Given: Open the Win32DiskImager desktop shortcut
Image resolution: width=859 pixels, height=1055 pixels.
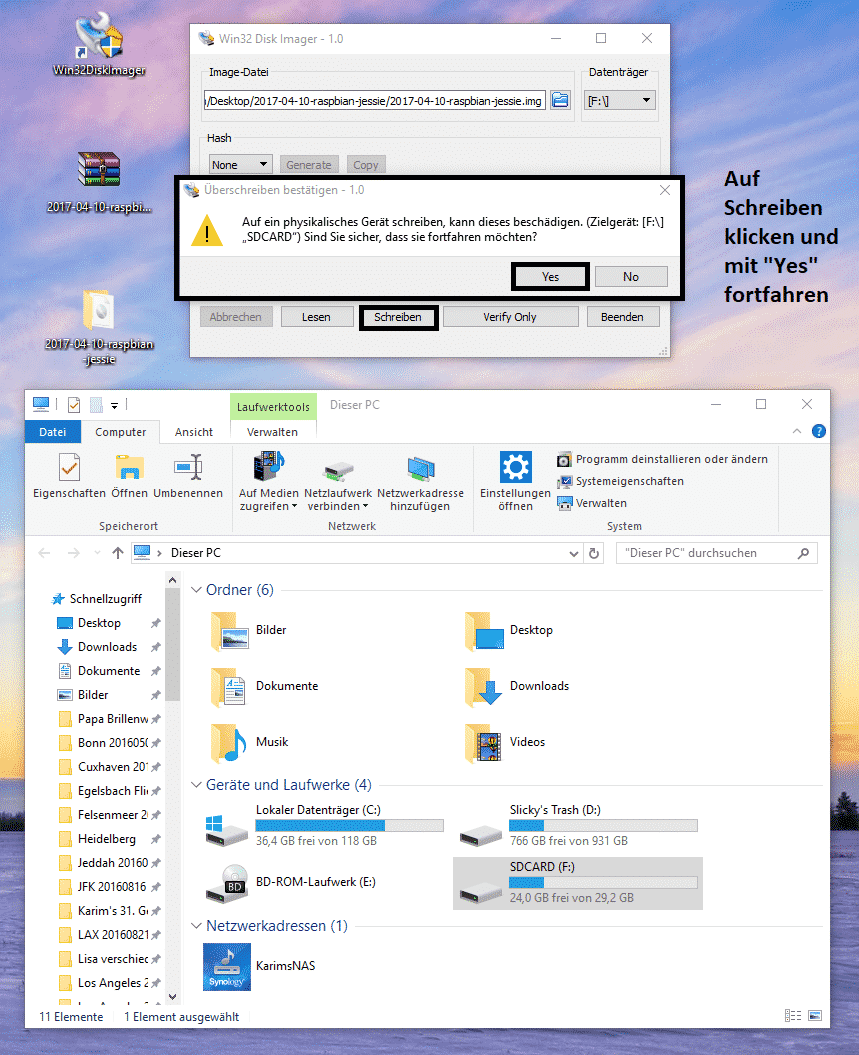Looking at the screenshot, I should pos(99,45).
